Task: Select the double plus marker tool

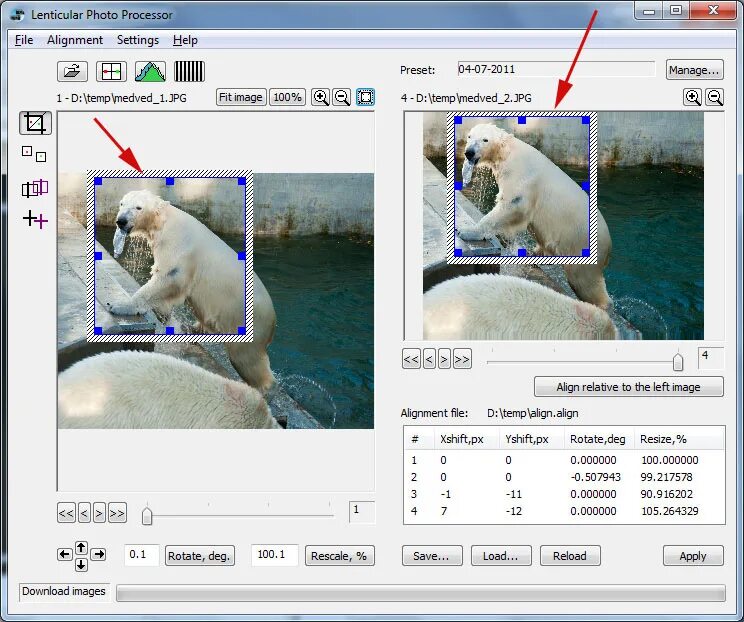Action: coord(35,220)
